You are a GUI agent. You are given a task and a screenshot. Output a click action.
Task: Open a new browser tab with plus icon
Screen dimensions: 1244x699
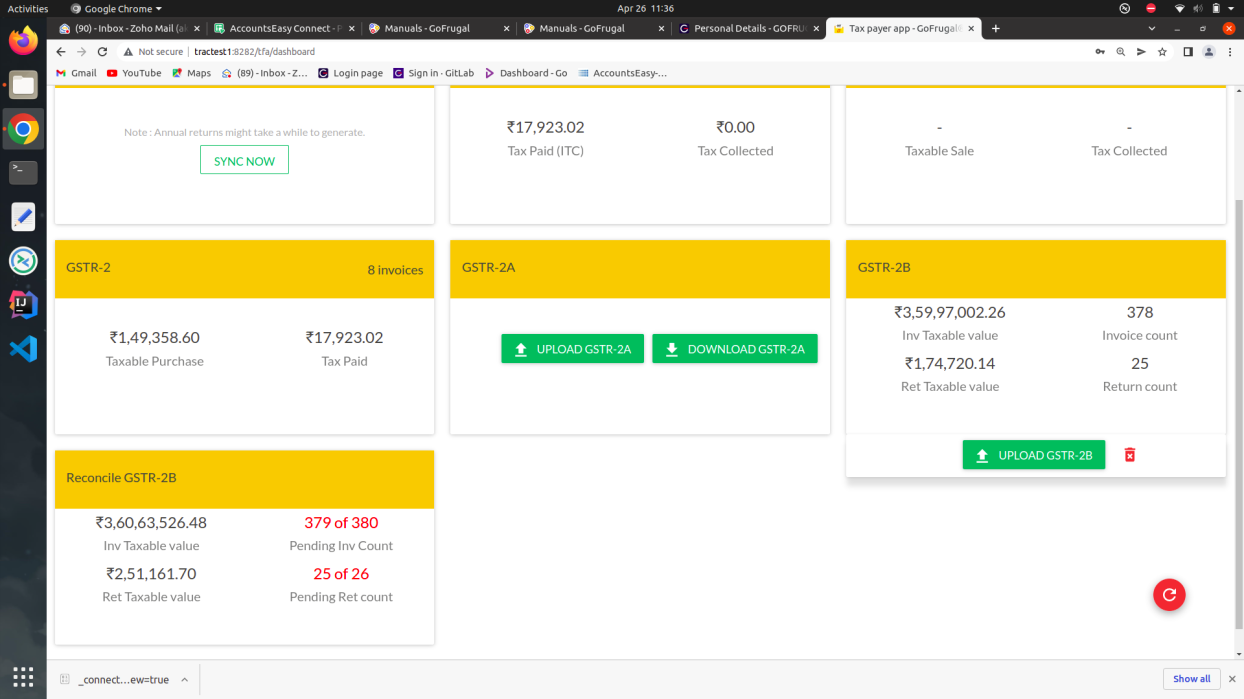coord(995,29)
